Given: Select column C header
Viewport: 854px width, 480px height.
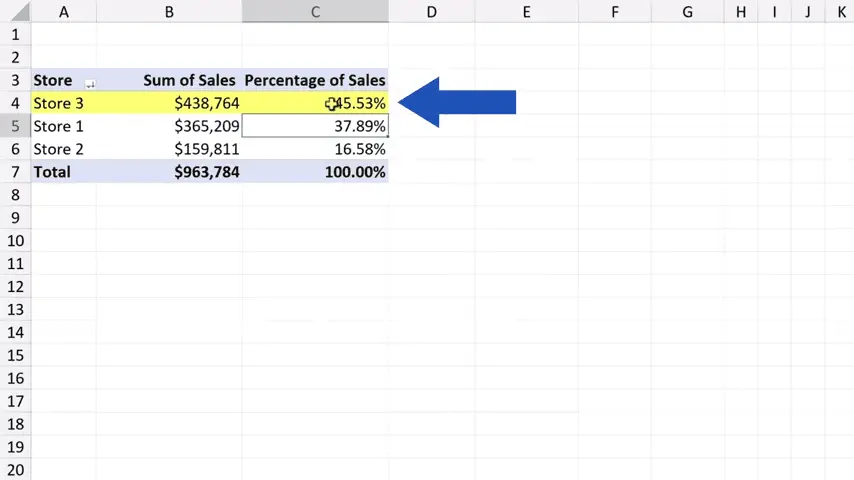Looking at the screenshot, I should (x=315, y=12).
